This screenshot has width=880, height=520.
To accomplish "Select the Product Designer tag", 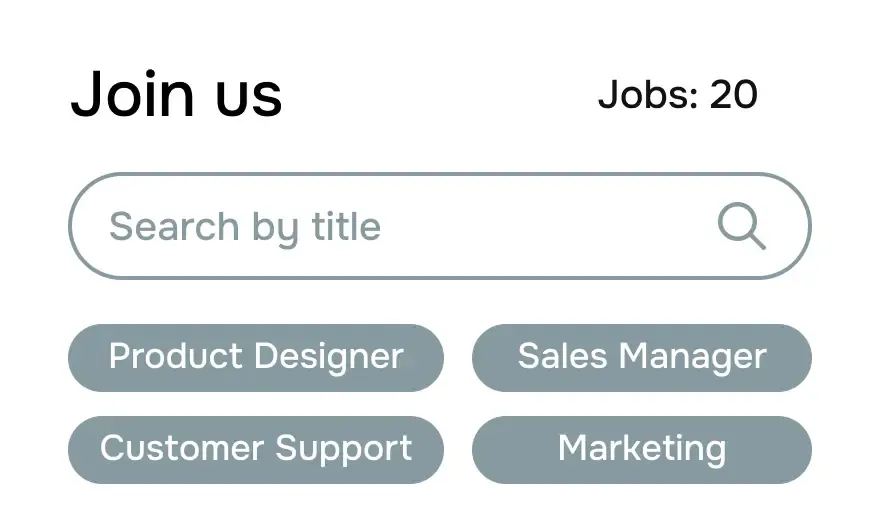I will pos(256,357).
